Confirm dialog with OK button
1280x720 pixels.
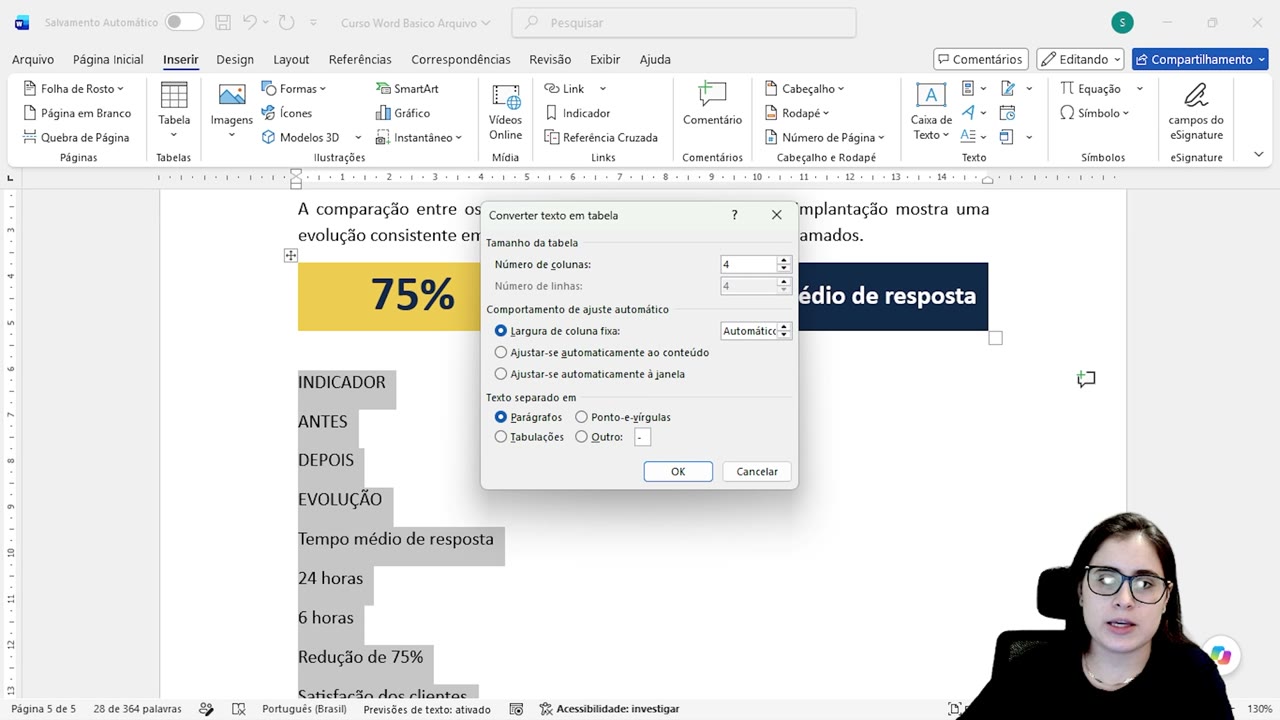[x=678, y=471]
